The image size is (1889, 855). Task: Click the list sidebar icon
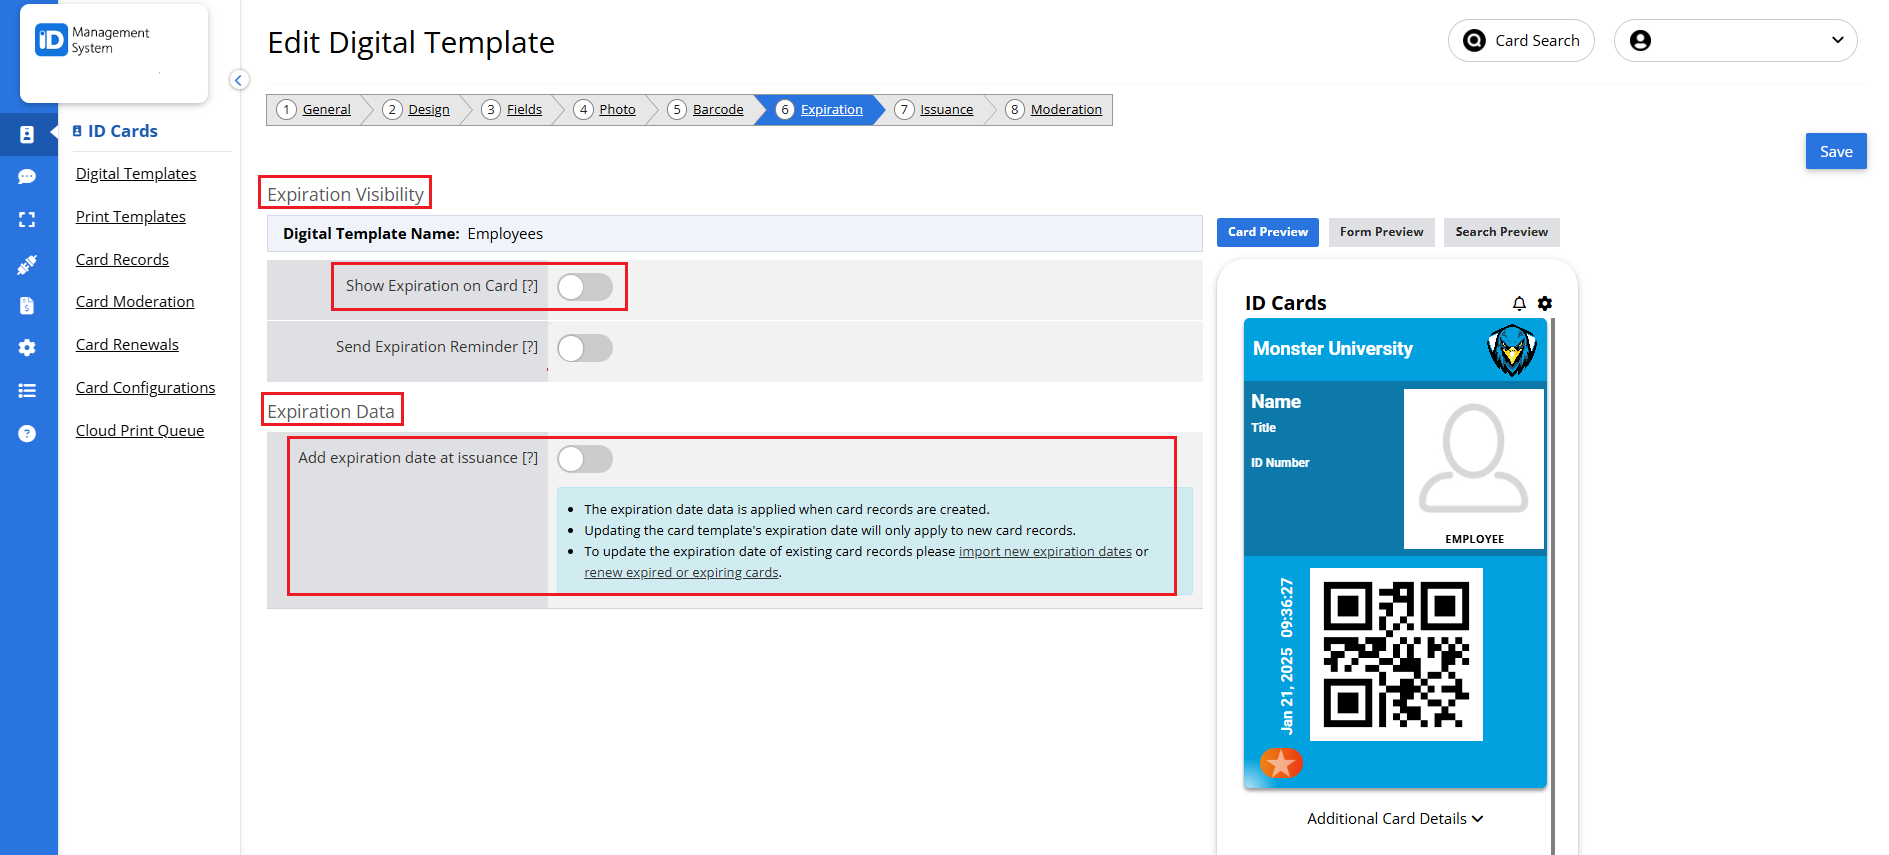coord(27,391)
